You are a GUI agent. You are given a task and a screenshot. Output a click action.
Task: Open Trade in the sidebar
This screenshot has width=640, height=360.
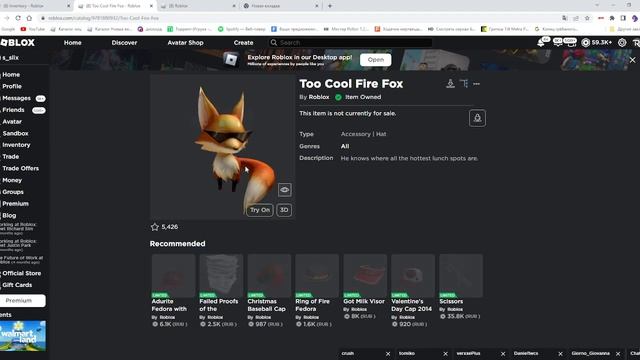pos(11,157)
